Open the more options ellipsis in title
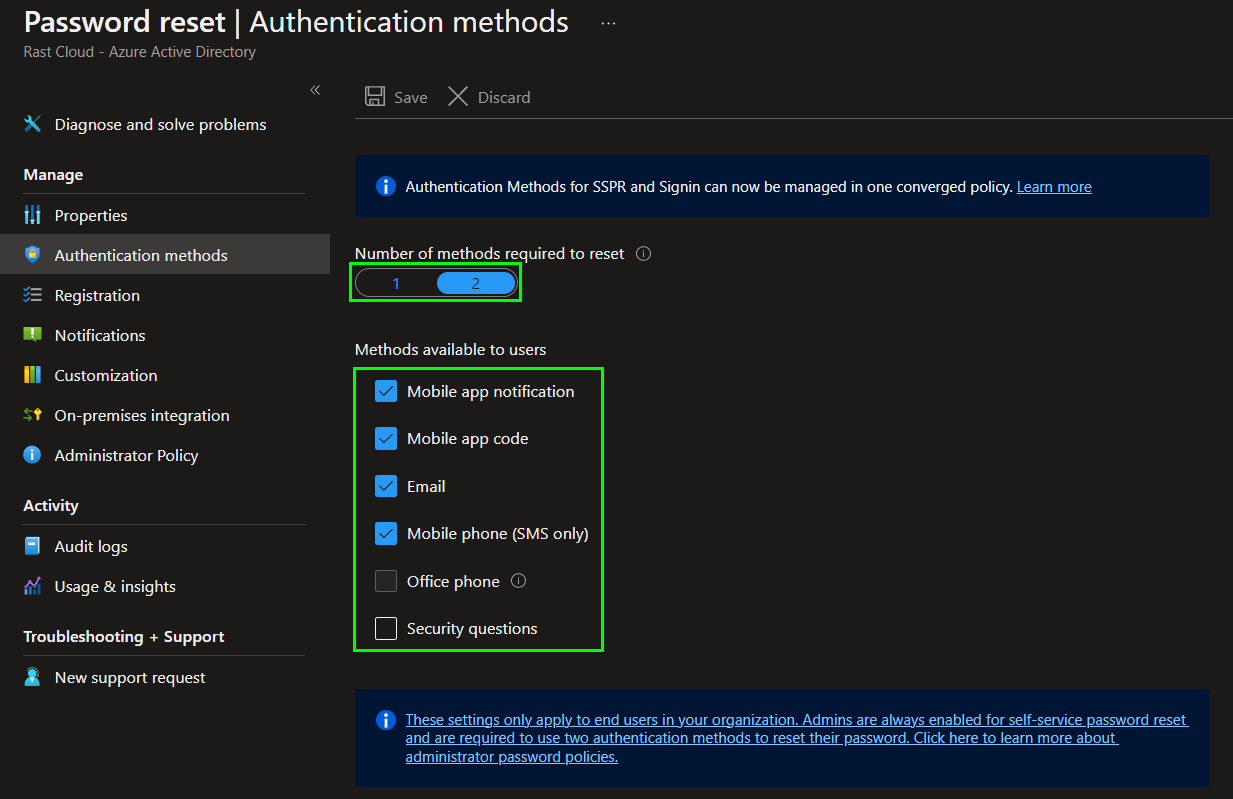The height and width of the screenshot is (799, 1233). (608, 23)
